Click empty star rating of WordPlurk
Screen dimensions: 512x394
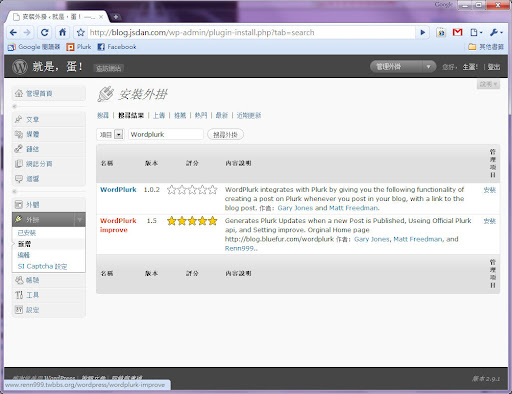pos(192,190)
